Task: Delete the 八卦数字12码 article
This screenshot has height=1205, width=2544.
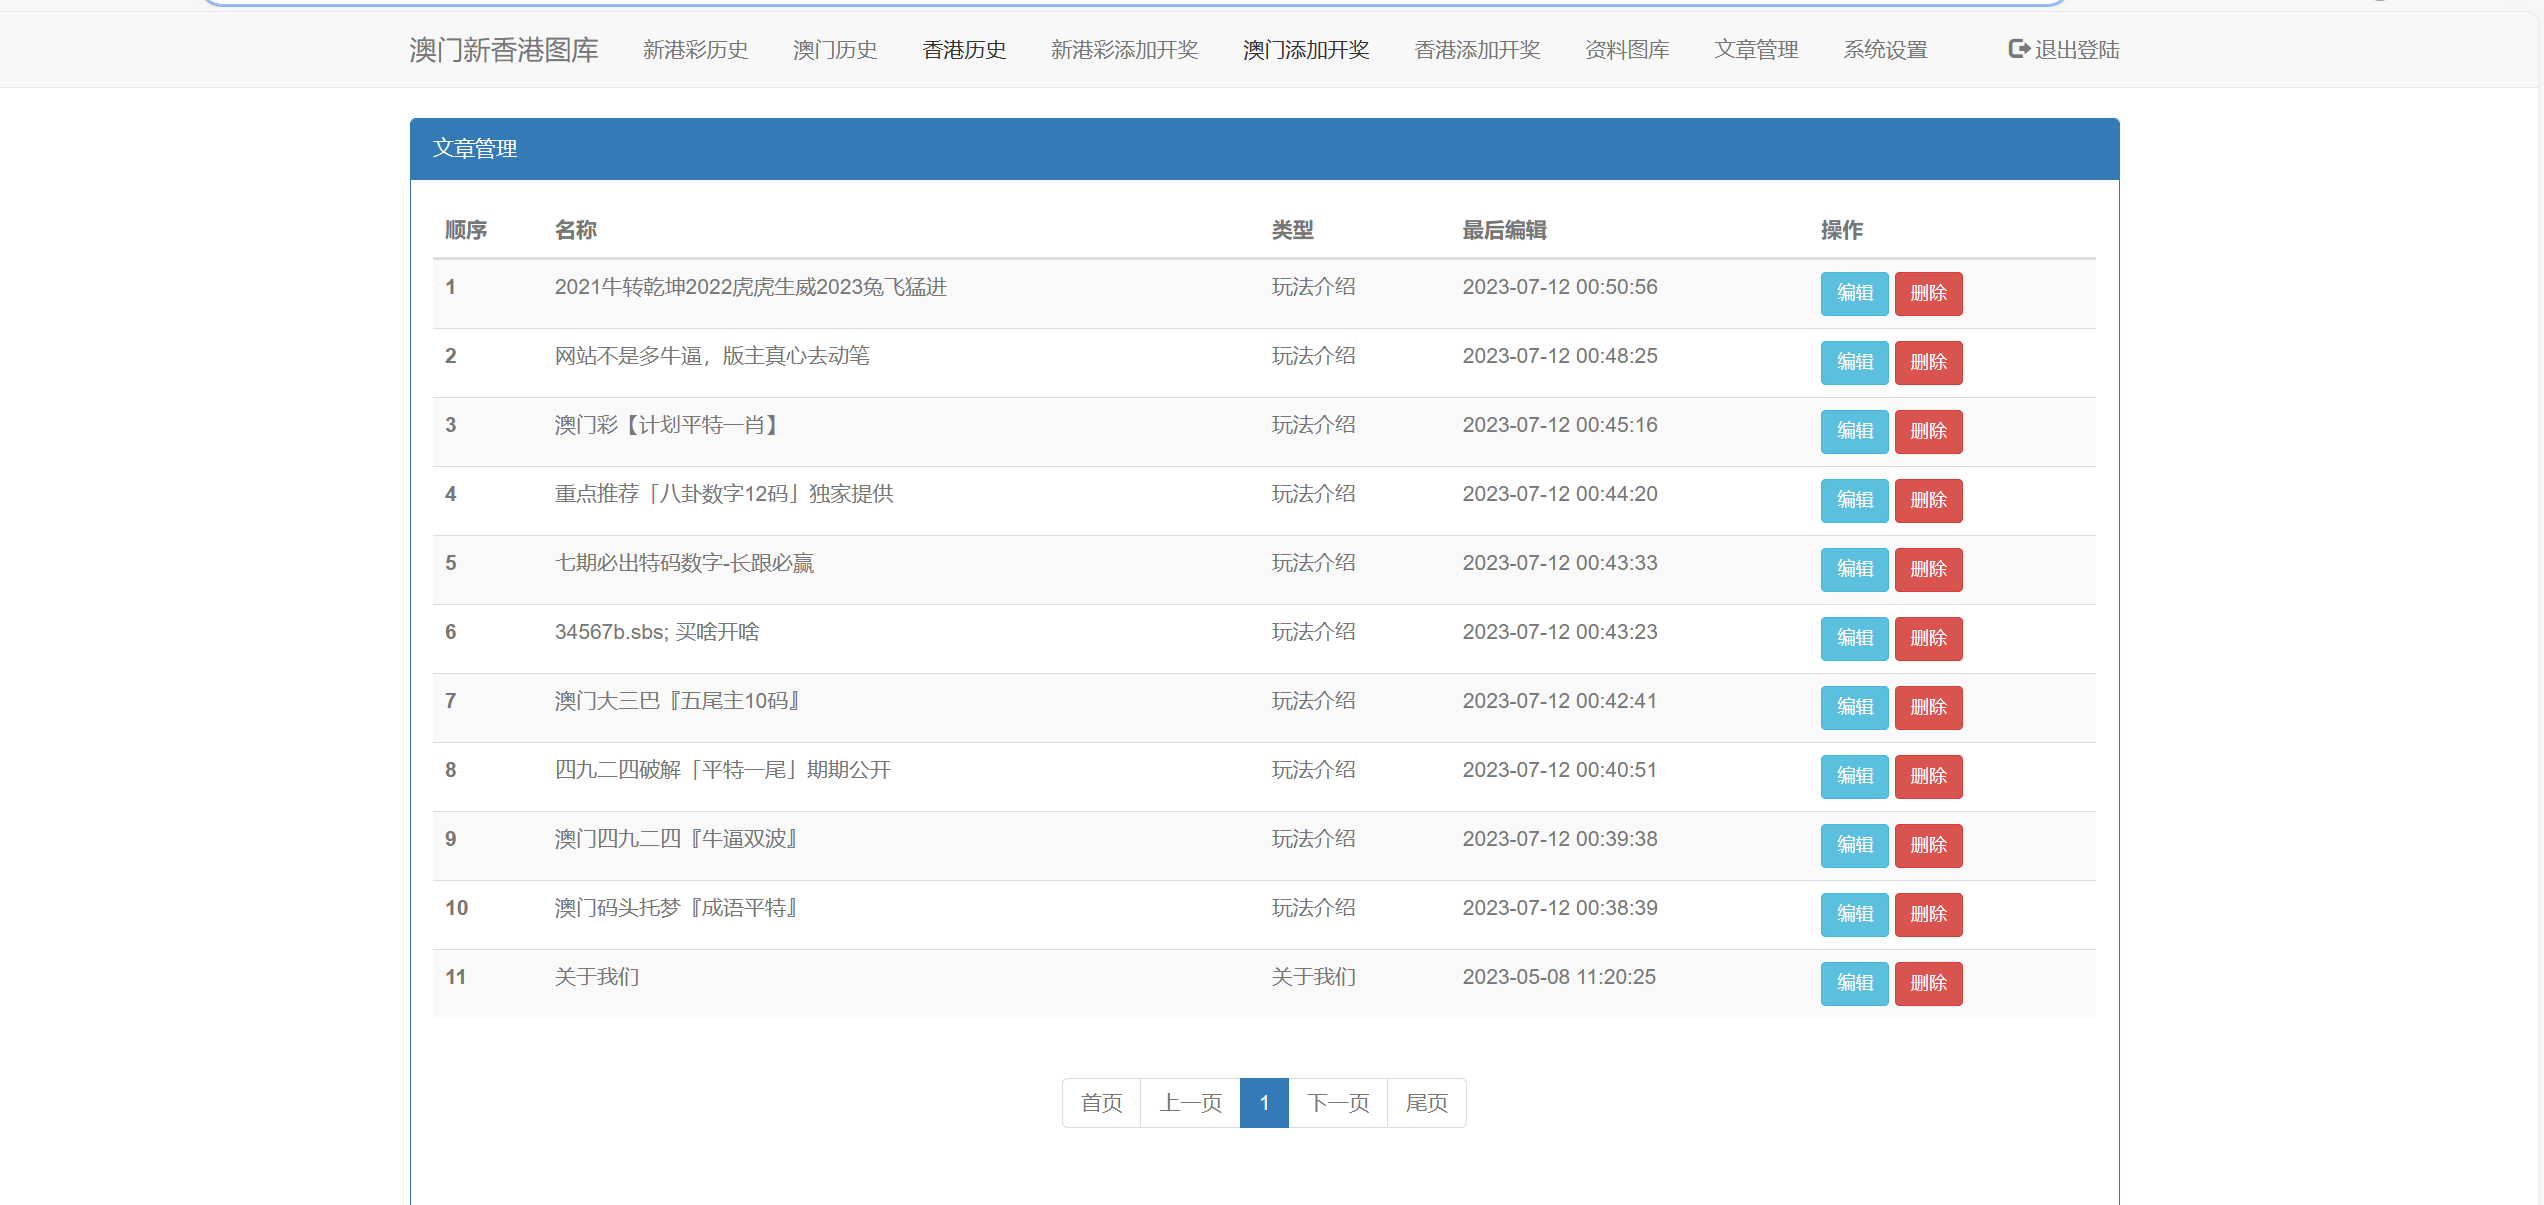Action: pyautogui.click(x=1927, y=500)
